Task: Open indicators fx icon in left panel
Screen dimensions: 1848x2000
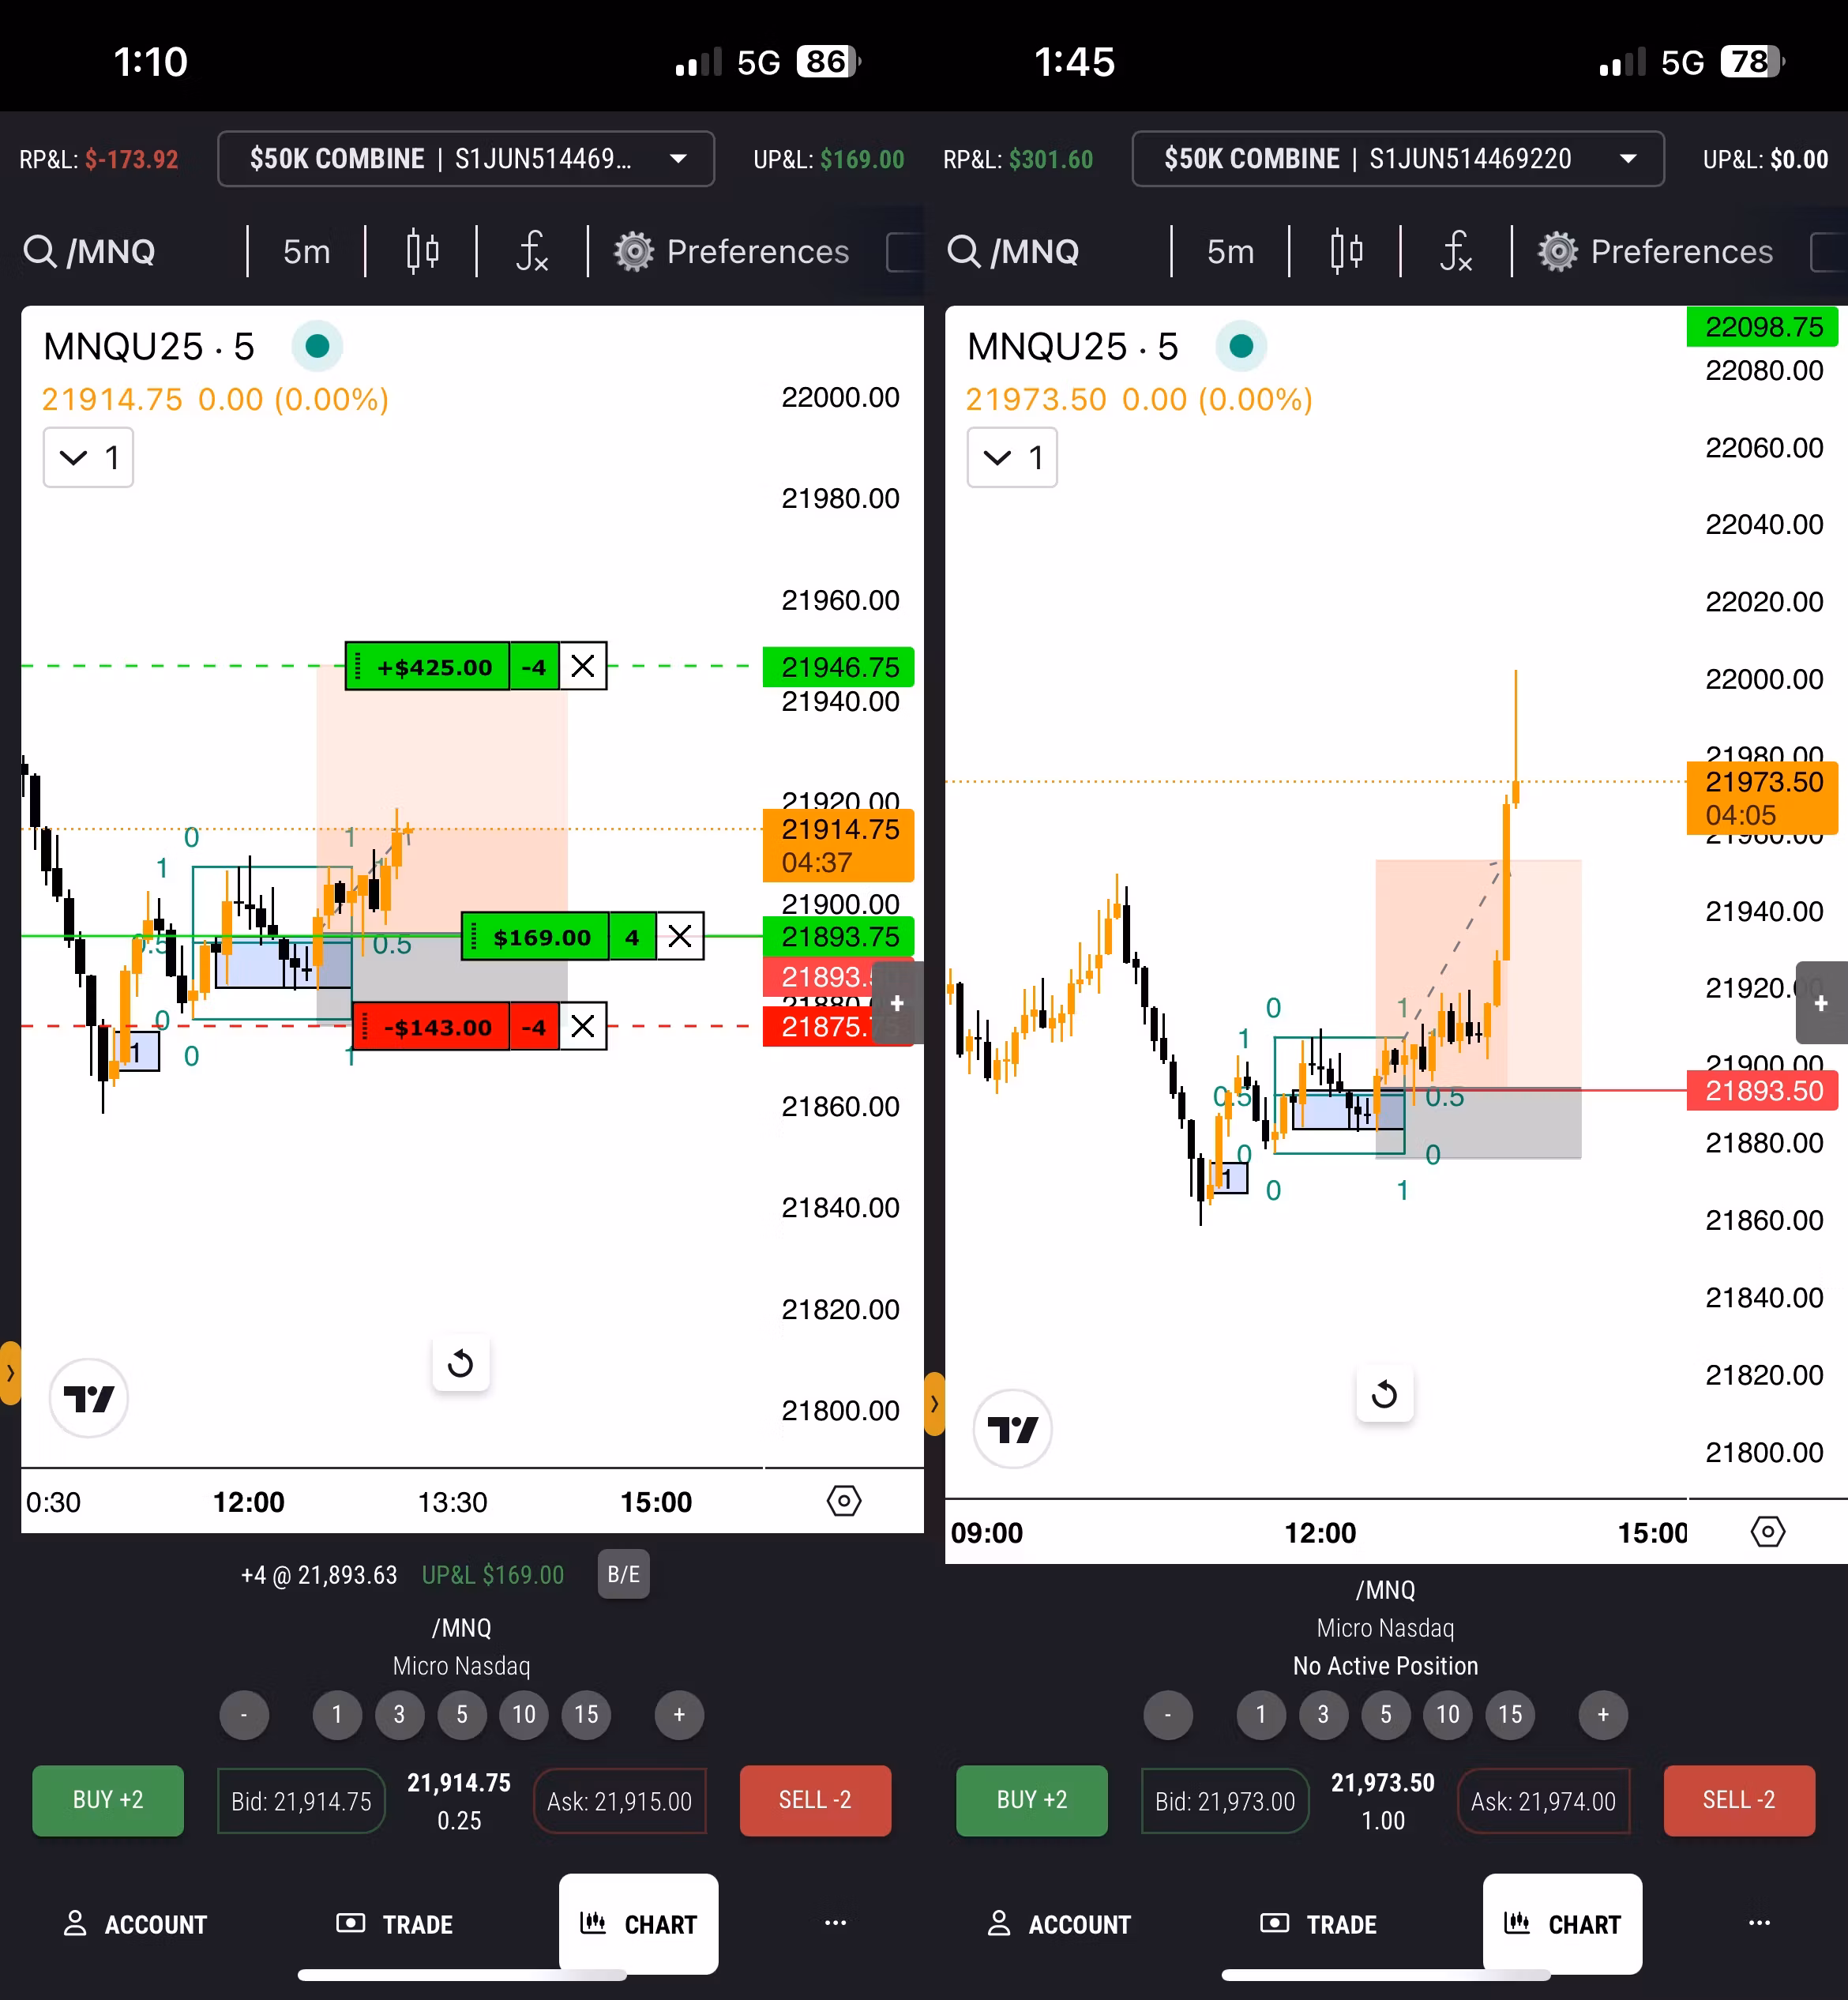Action: 532,251
